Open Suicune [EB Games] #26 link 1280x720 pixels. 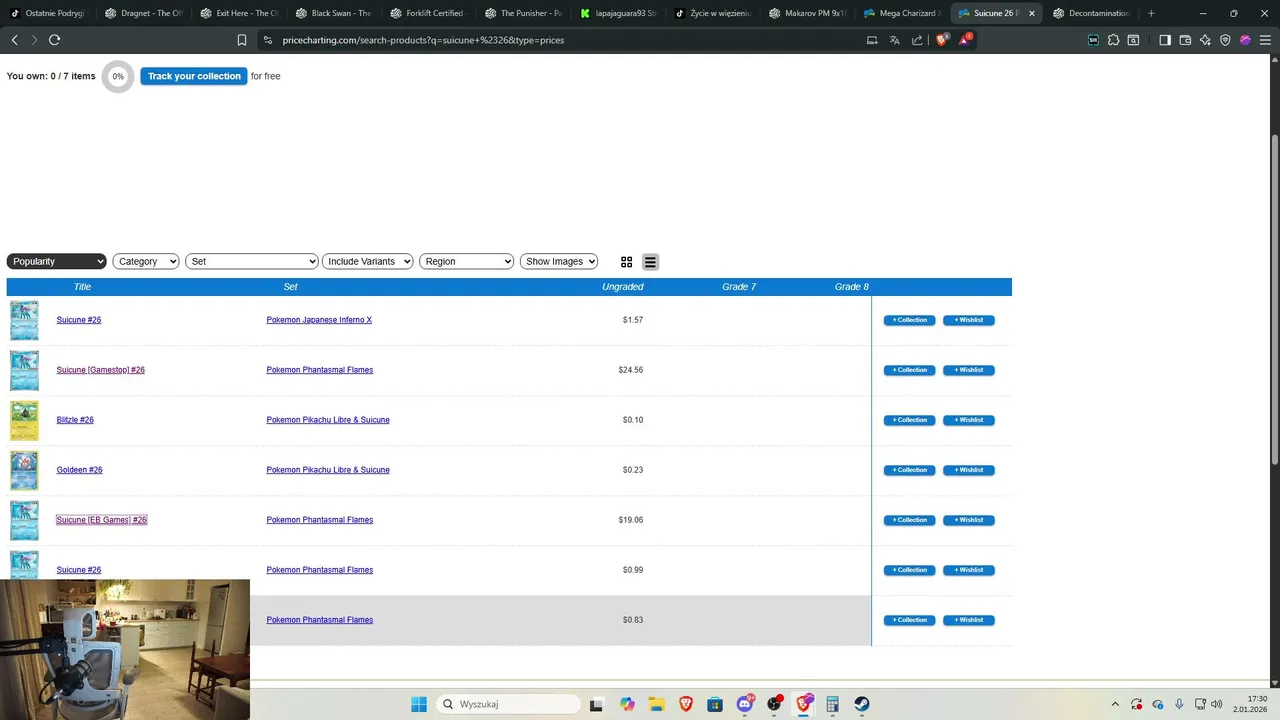(x=101, y=520)
